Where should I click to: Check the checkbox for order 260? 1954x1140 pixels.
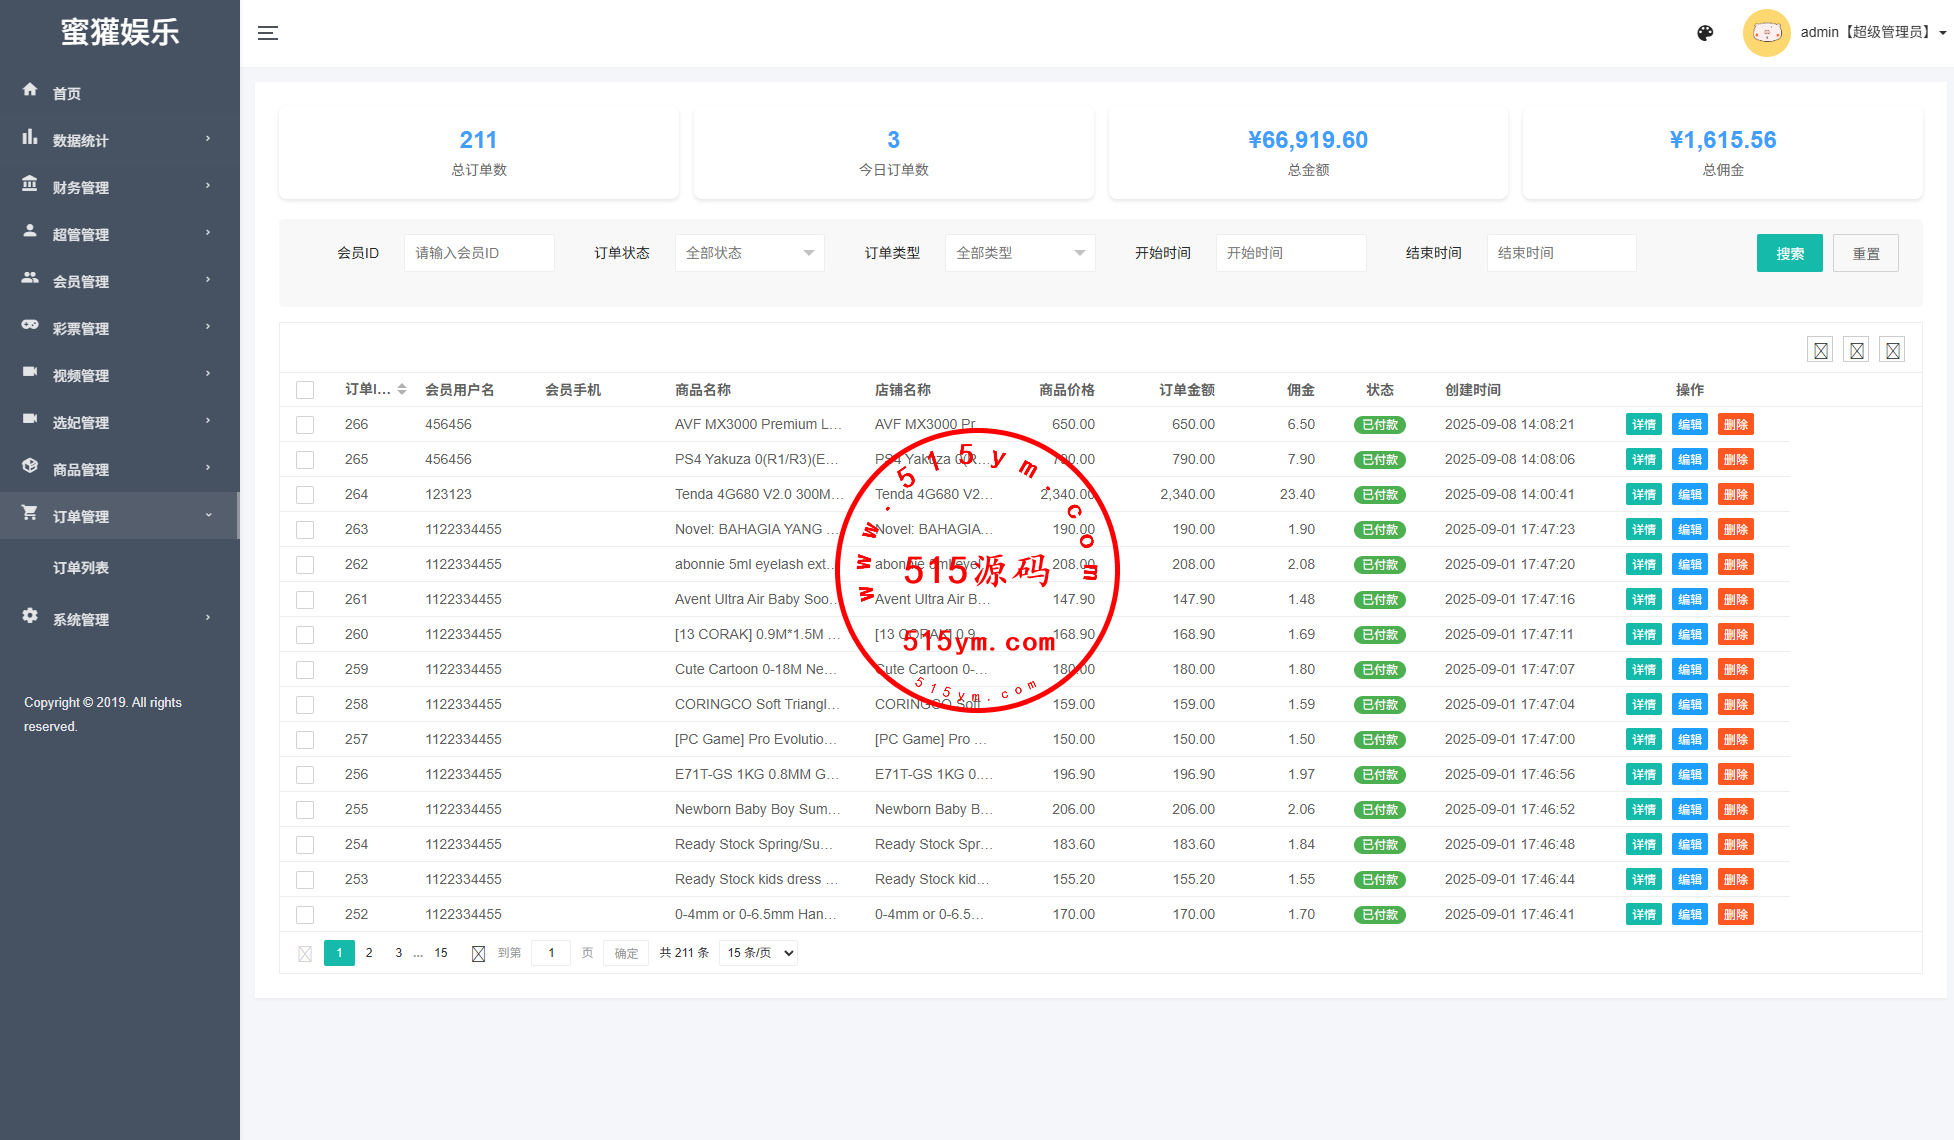click(305, 635)
